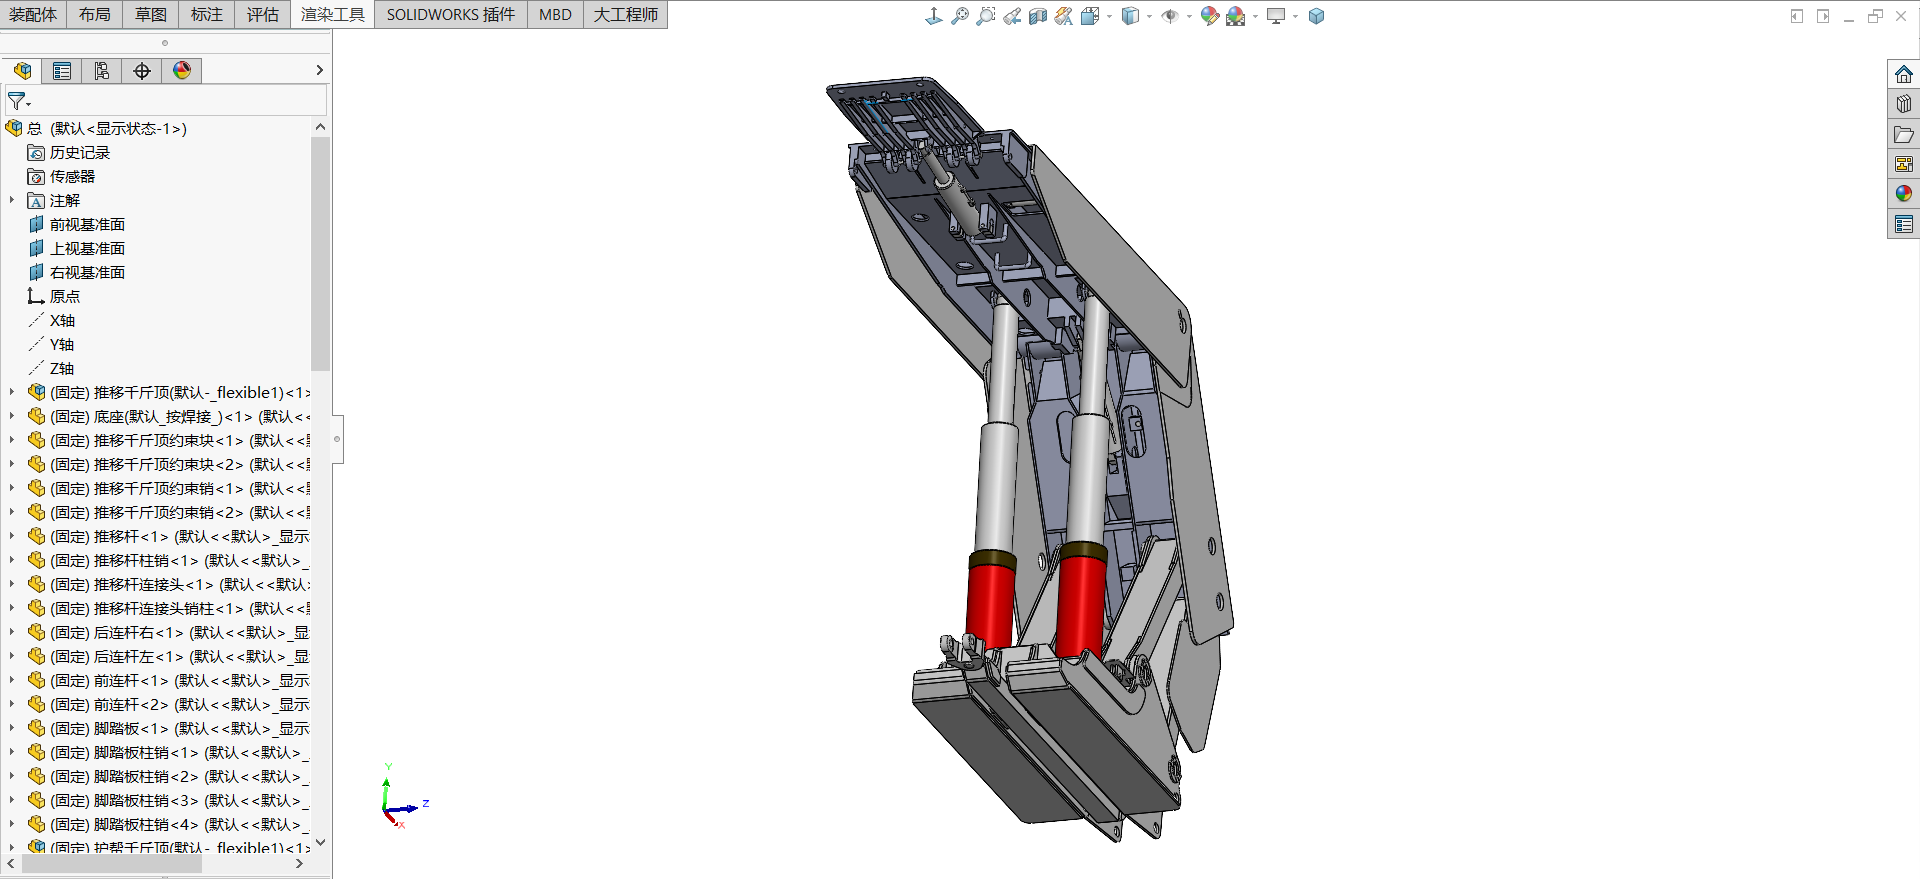Select 上视基准面 plane
This screenshot has height=879, width=1920.
click(77, 248)
